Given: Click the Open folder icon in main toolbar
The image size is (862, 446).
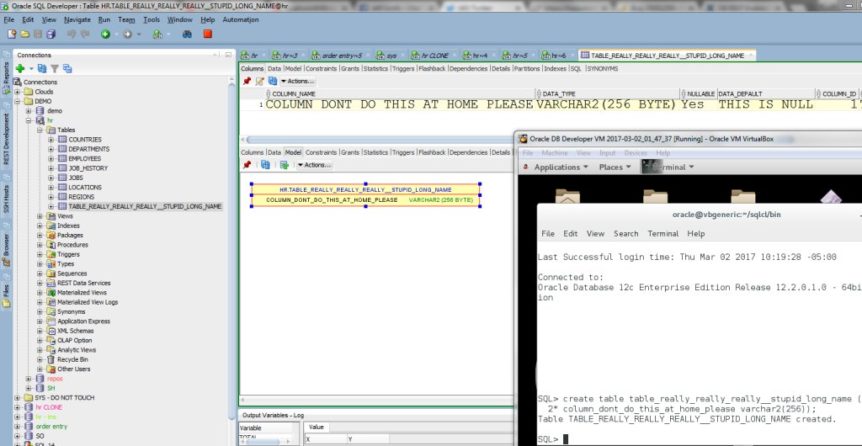Looking at the screenshot, I should pos(24,34).
